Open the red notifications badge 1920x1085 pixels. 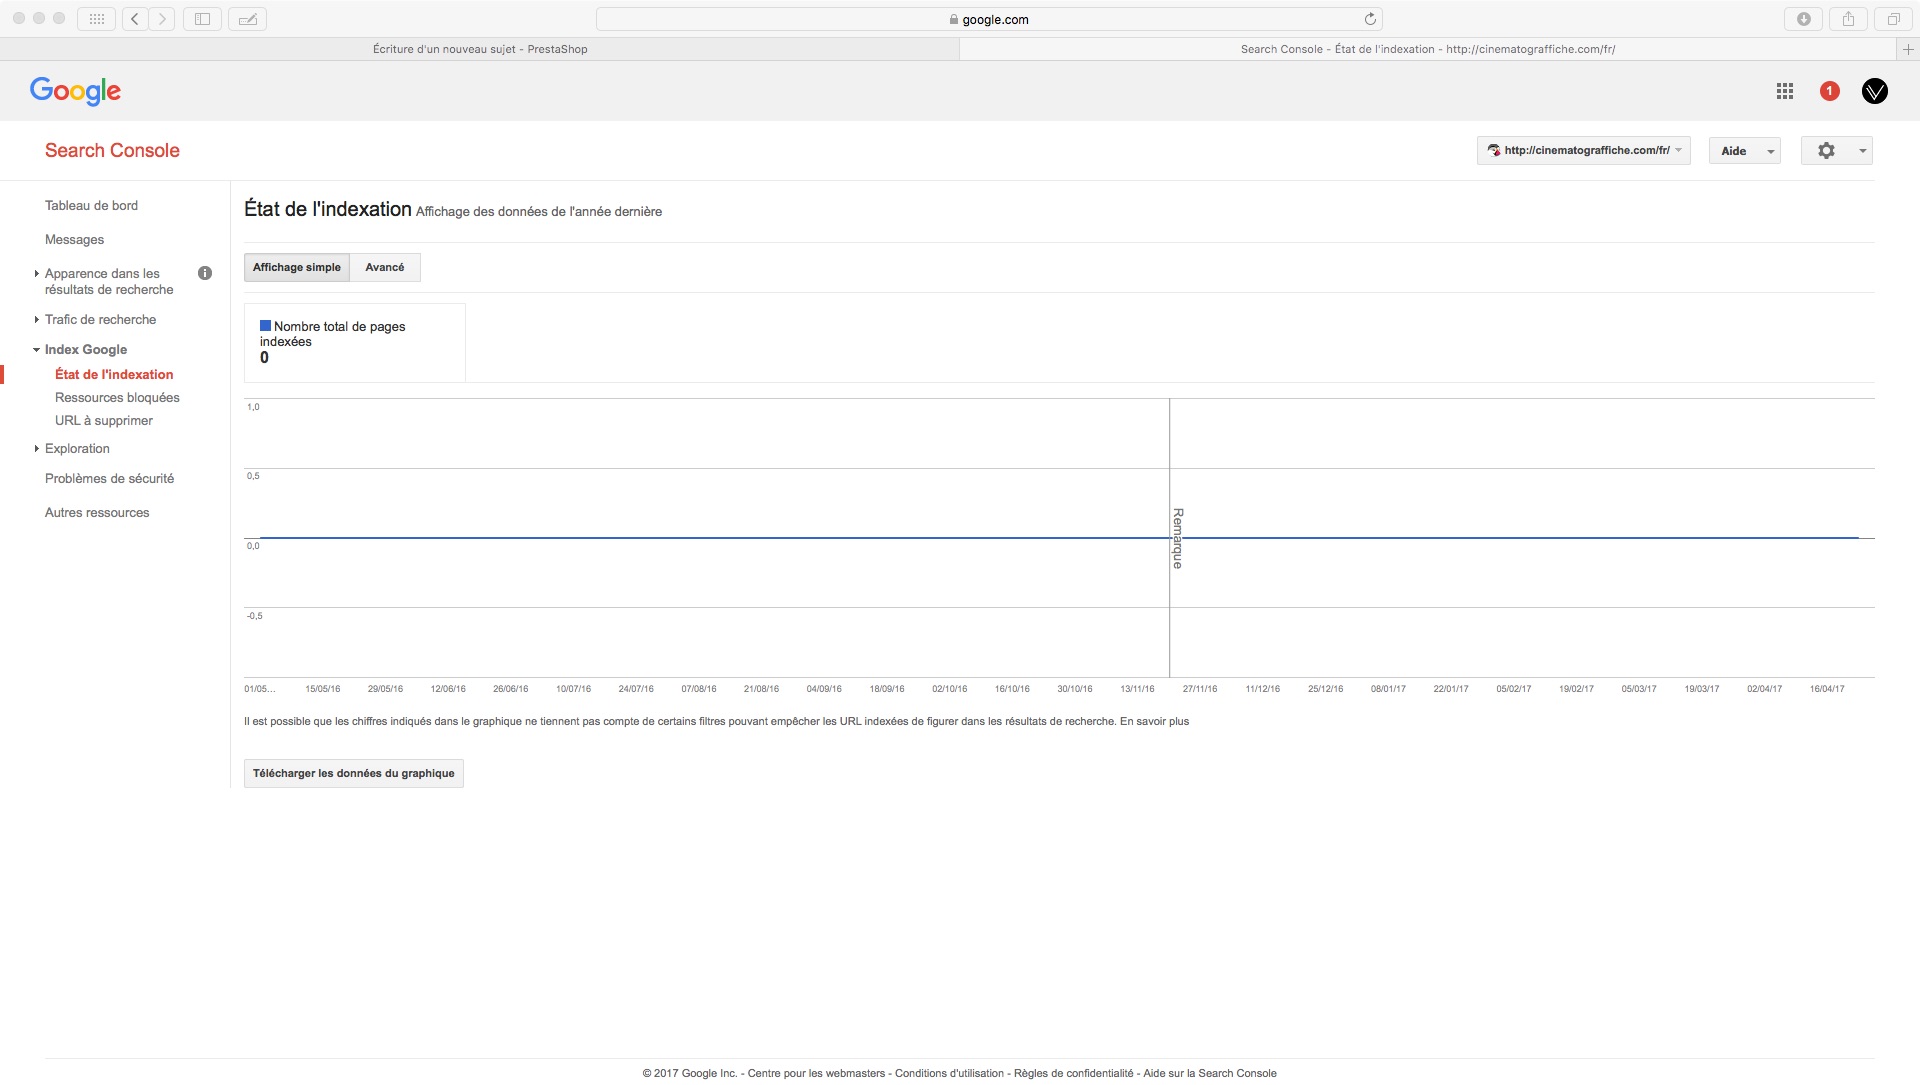(x=1829, y=91)
